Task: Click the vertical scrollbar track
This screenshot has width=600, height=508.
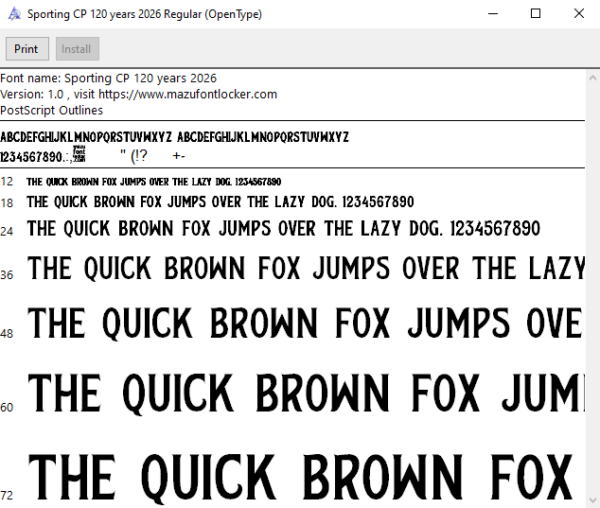Action: click(x=593, y=289)
